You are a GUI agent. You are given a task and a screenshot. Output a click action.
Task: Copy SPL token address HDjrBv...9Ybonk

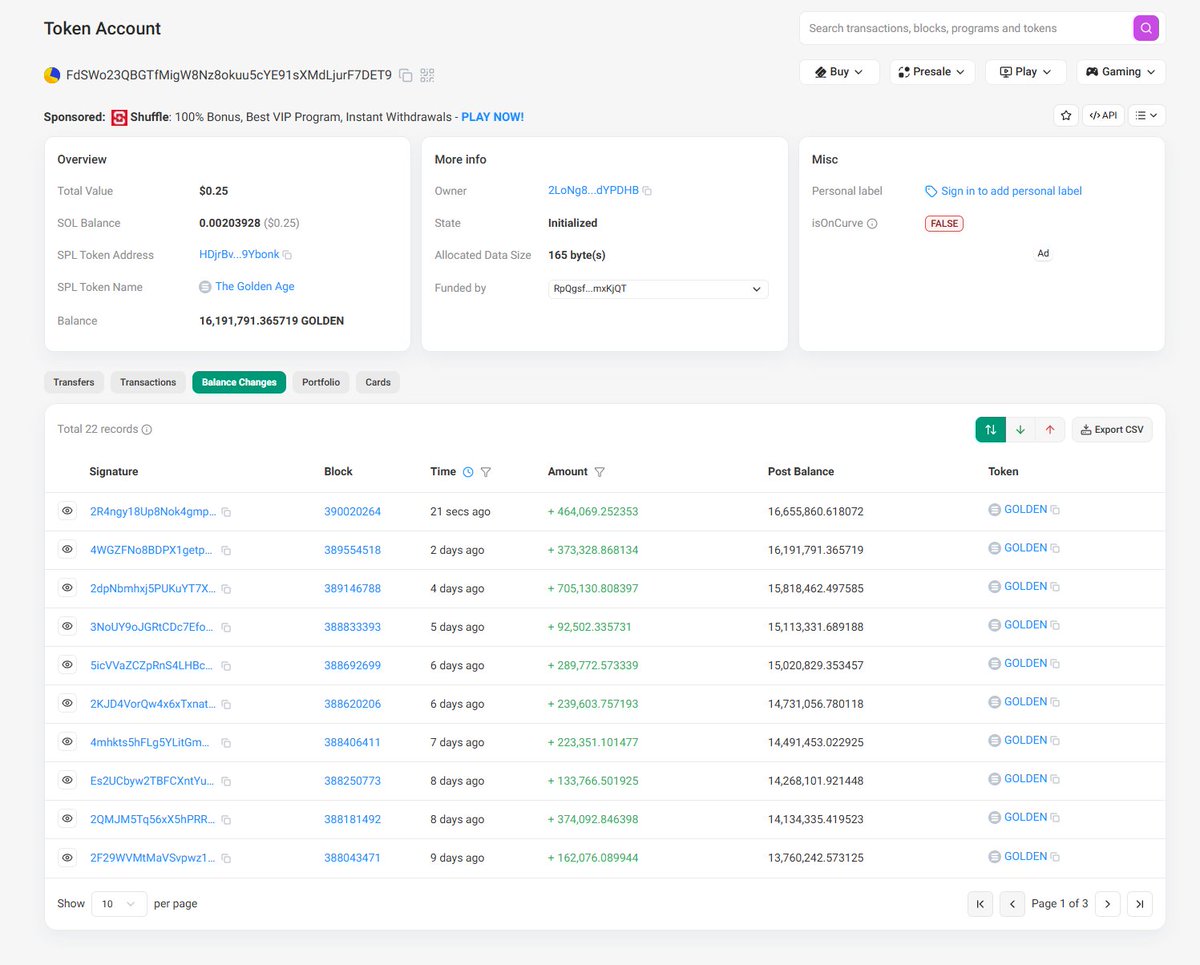tap(287, 255)
